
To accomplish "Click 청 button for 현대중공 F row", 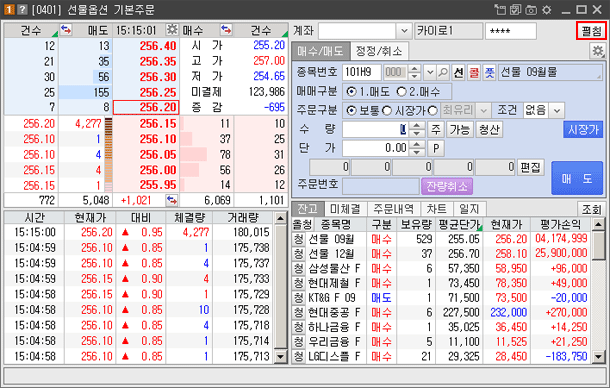I will [x=298, y=313].
